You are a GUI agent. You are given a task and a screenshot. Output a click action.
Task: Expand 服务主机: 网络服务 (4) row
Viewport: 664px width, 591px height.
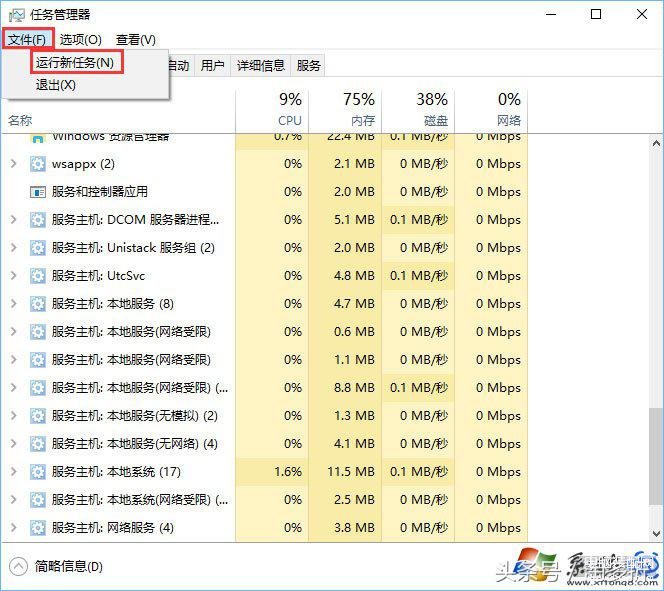pos(13,527)
